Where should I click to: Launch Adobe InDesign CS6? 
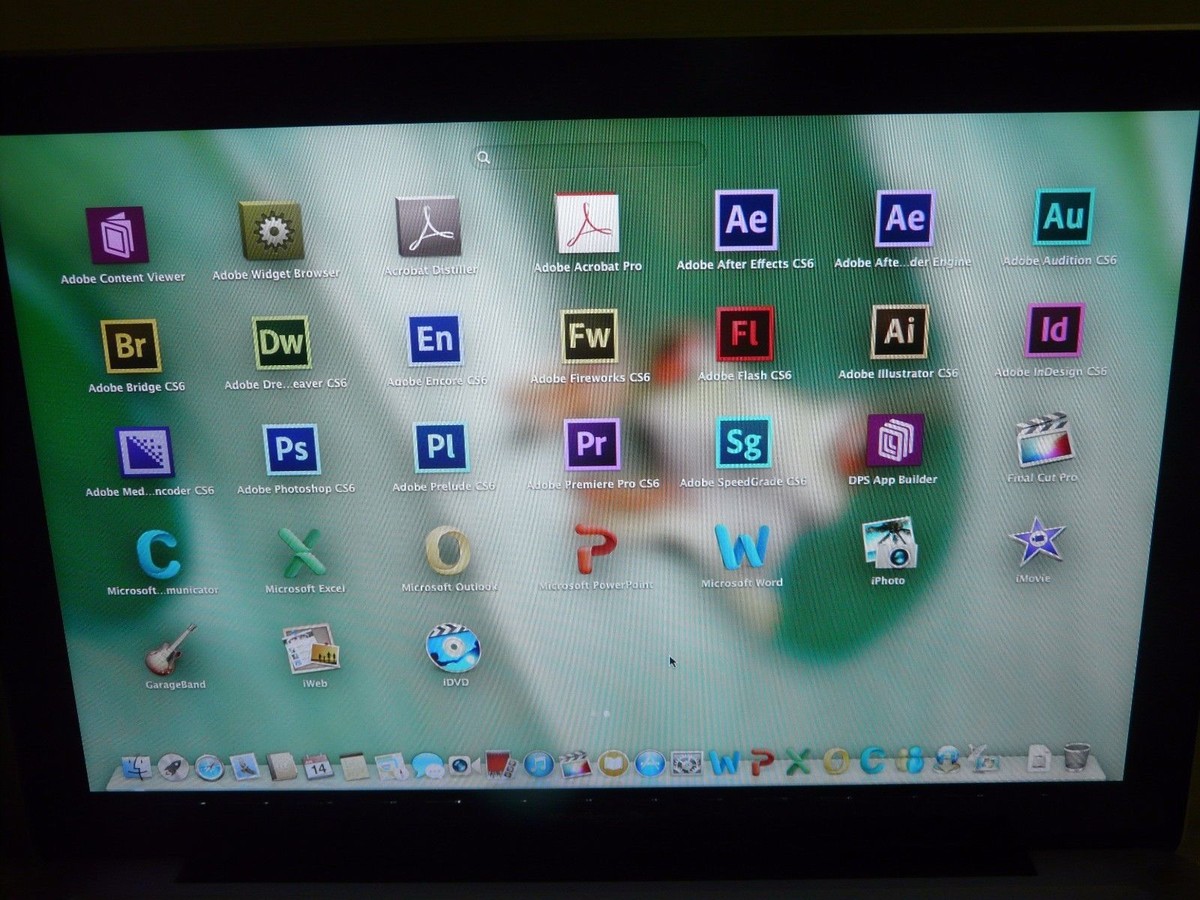(x=1054, y=330)
